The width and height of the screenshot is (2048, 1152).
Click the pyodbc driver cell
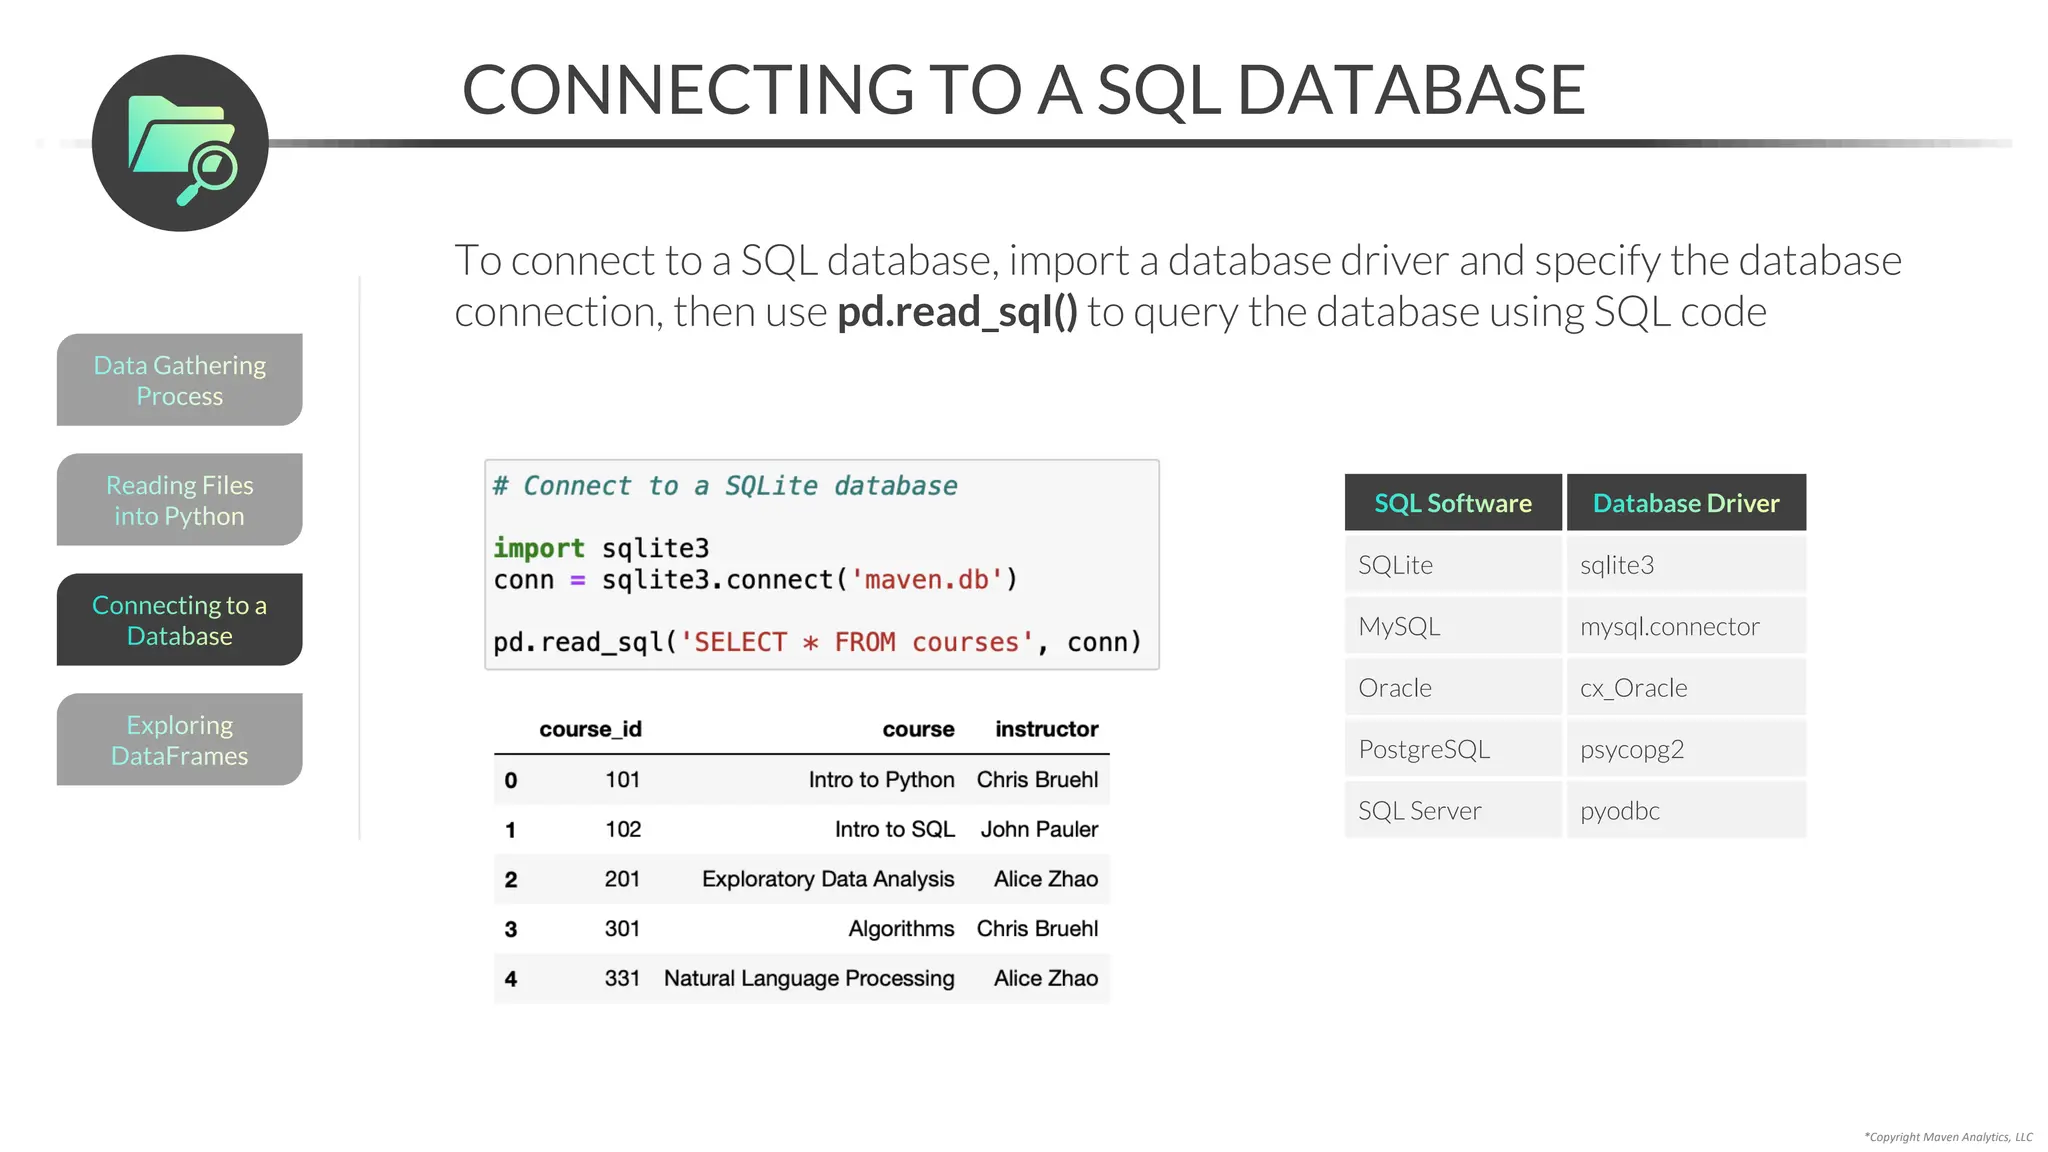click(x=1686, y=811)
